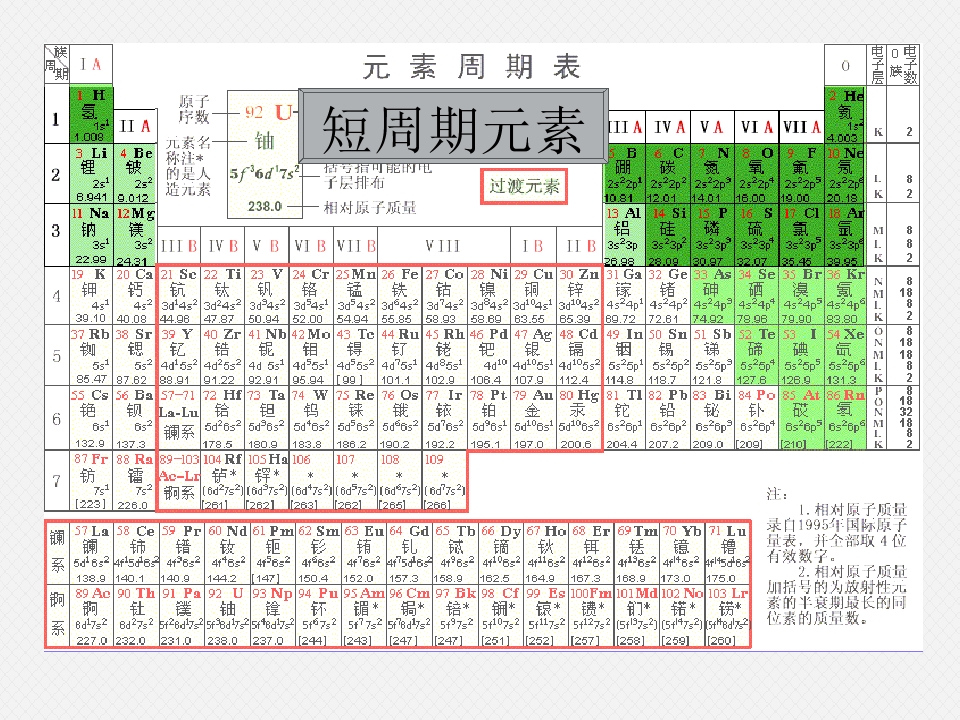Click the 过渡元素 red-bordered label
This screenshot has width=960, height=720.
tap(524, 186)
